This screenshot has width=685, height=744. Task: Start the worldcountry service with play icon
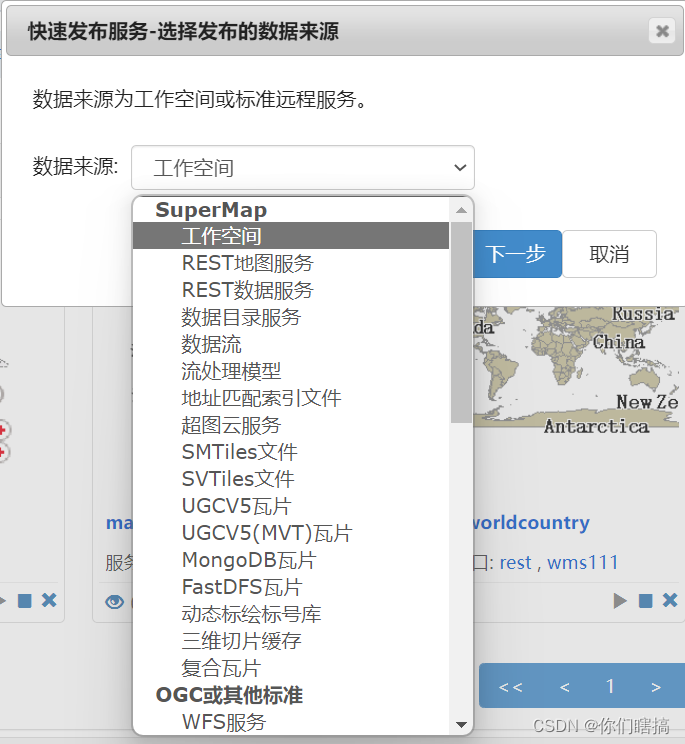coord(620,601)
